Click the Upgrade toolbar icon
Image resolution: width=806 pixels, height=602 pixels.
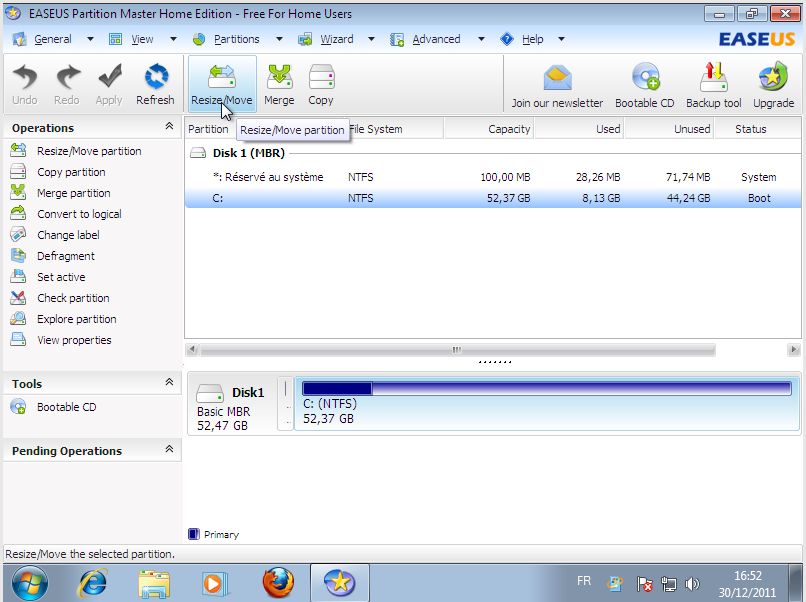click(x=773, y=77)
